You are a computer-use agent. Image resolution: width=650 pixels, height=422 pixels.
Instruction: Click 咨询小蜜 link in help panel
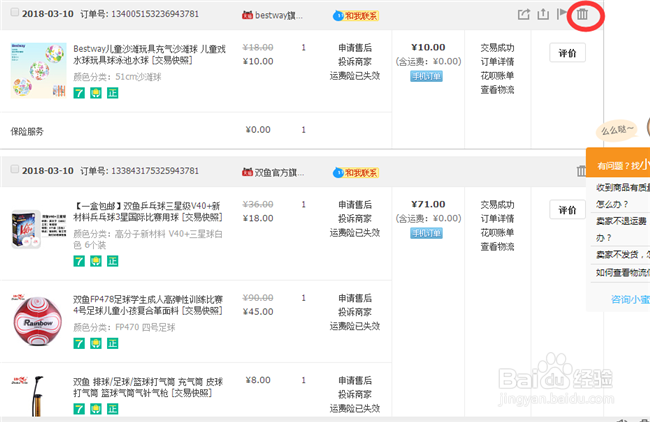click(x=630, y=299)
